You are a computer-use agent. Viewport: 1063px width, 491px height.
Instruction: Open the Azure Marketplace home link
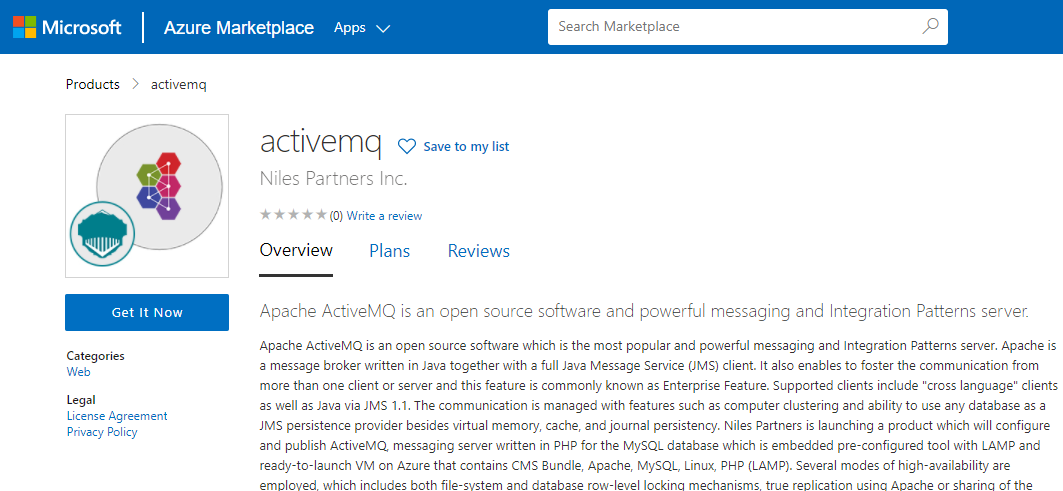[239, 28]
